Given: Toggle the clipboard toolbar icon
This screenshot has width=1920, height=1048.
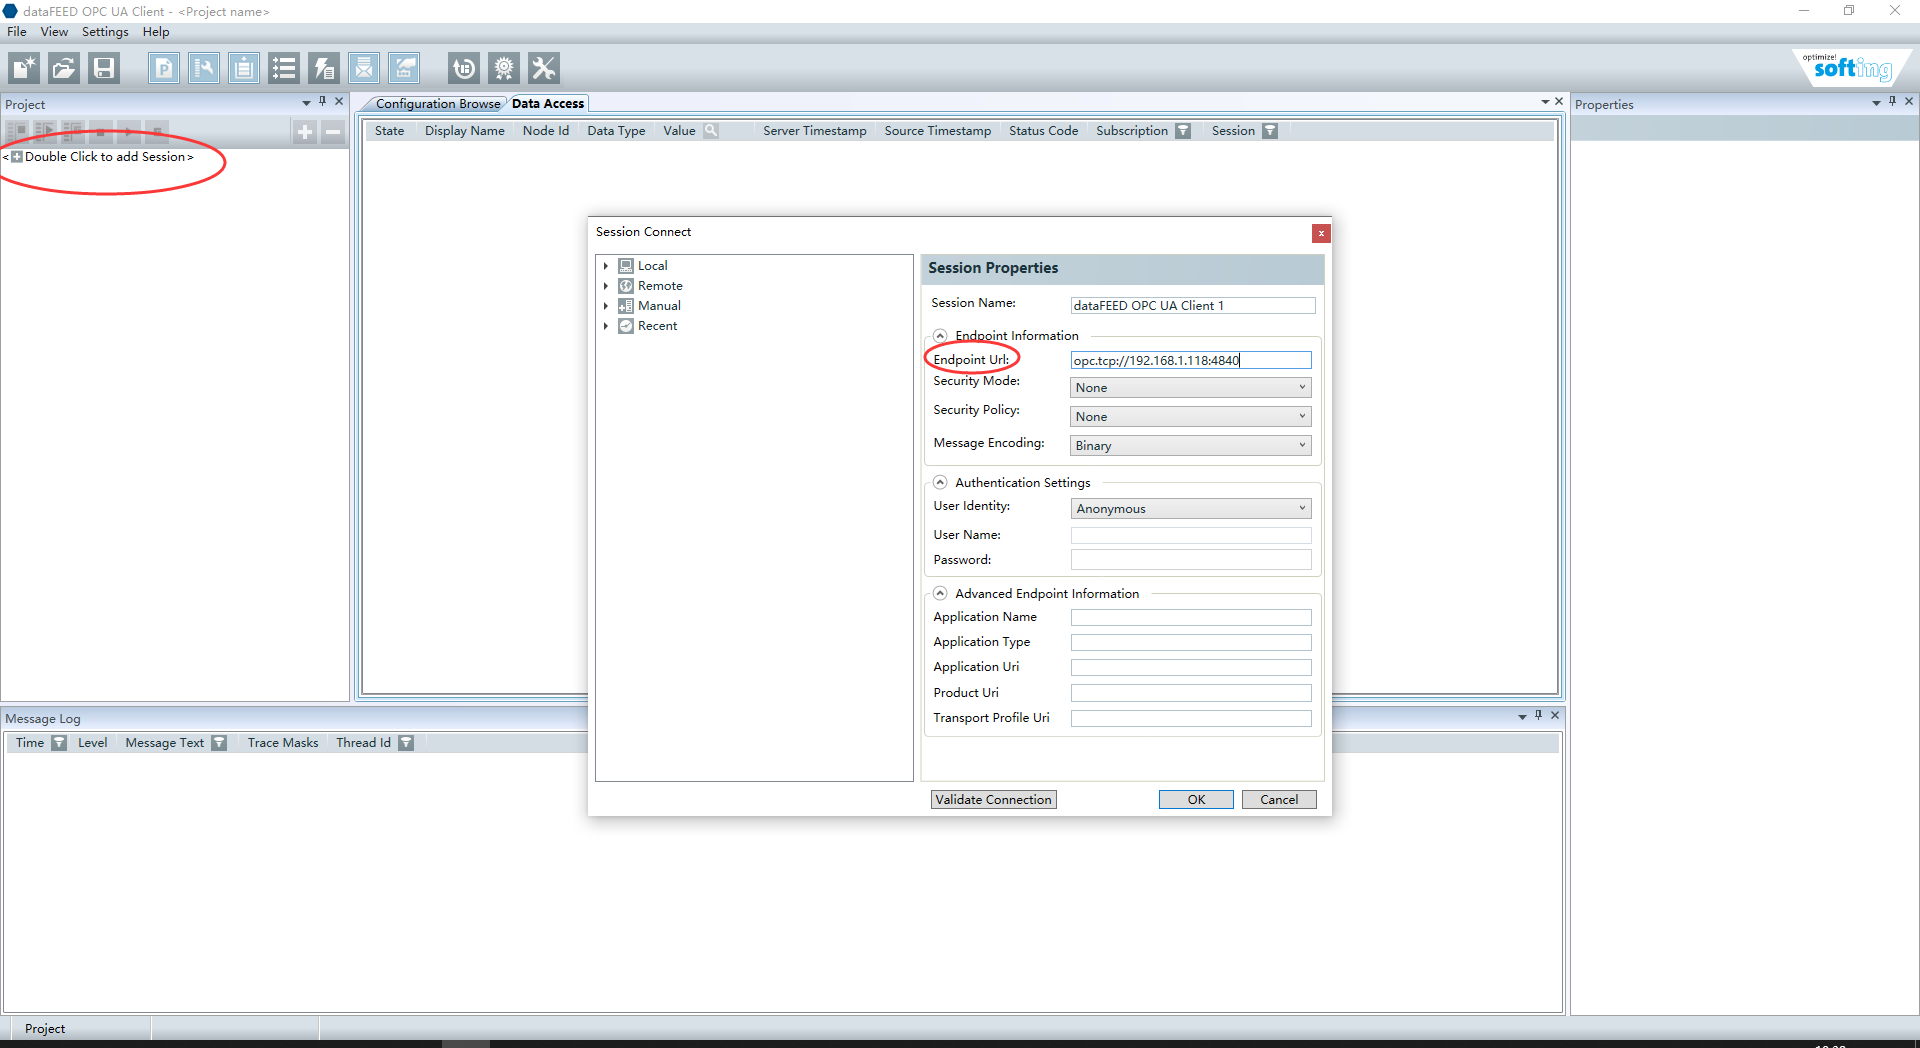Looking at the screenshot, I should (x=244, y=68).
